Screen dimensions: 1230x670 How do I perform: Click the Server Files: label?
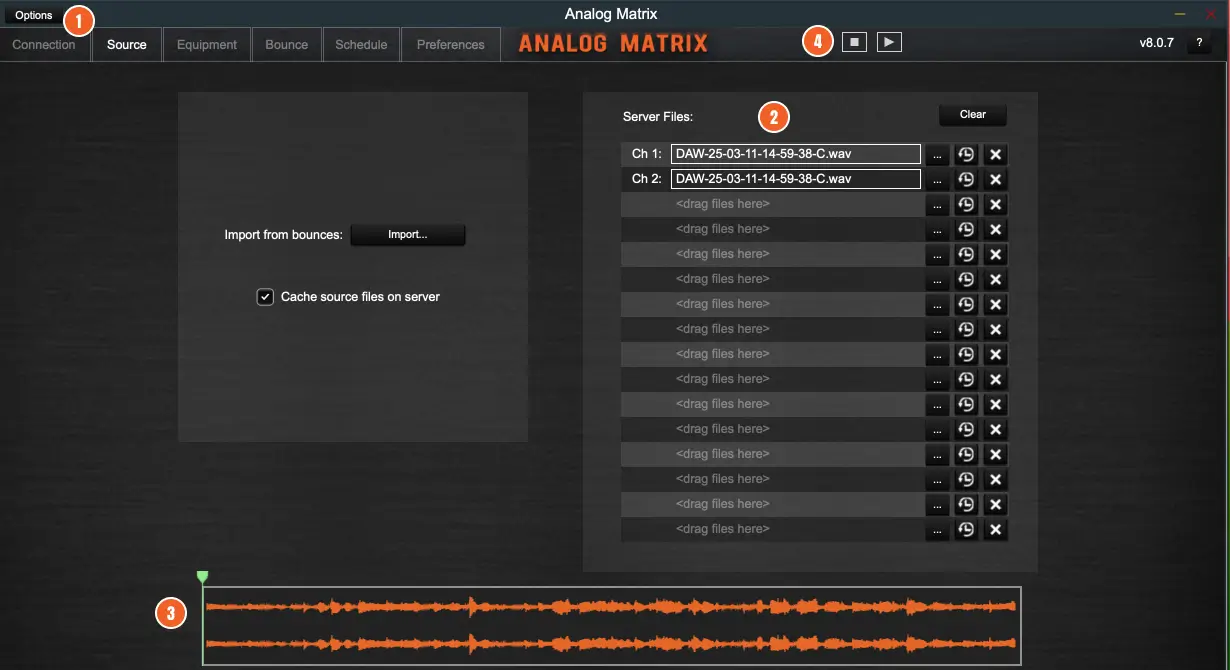(x=658, y=117)
